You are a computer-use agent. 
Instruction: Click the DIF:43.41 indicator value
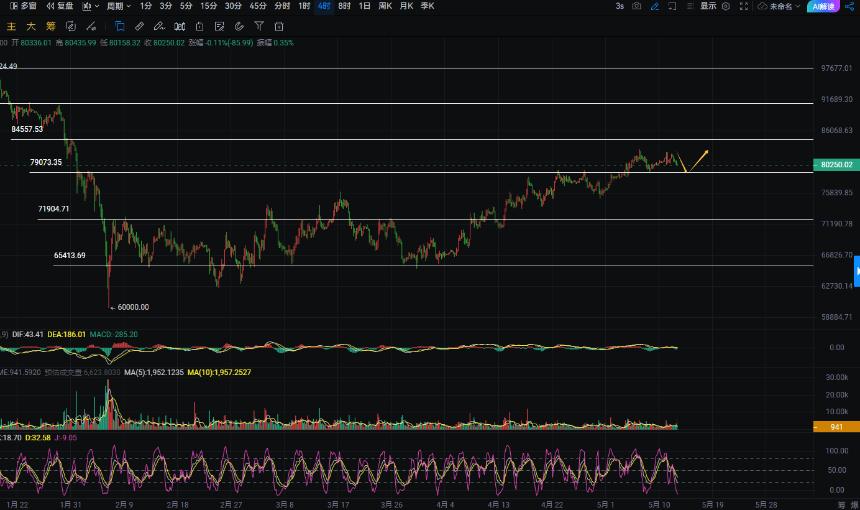pyautogui.click(x=27, y=334)
